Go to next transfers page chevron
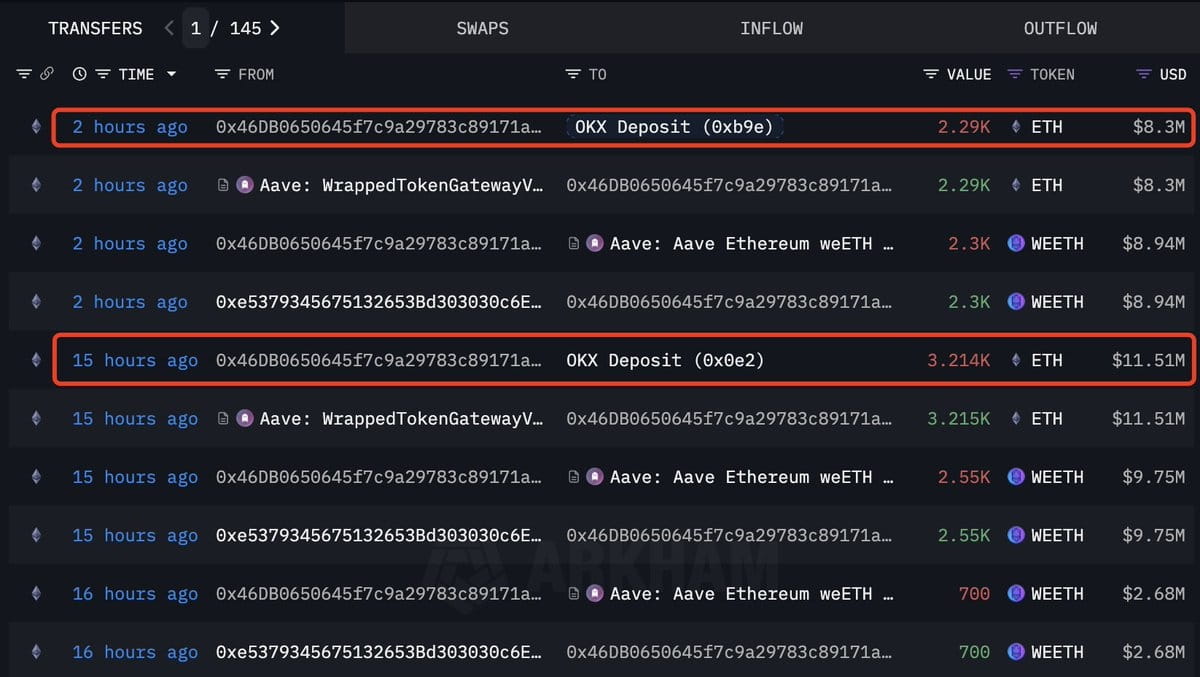Screen dimensions: 1200x677 (275, 28)
